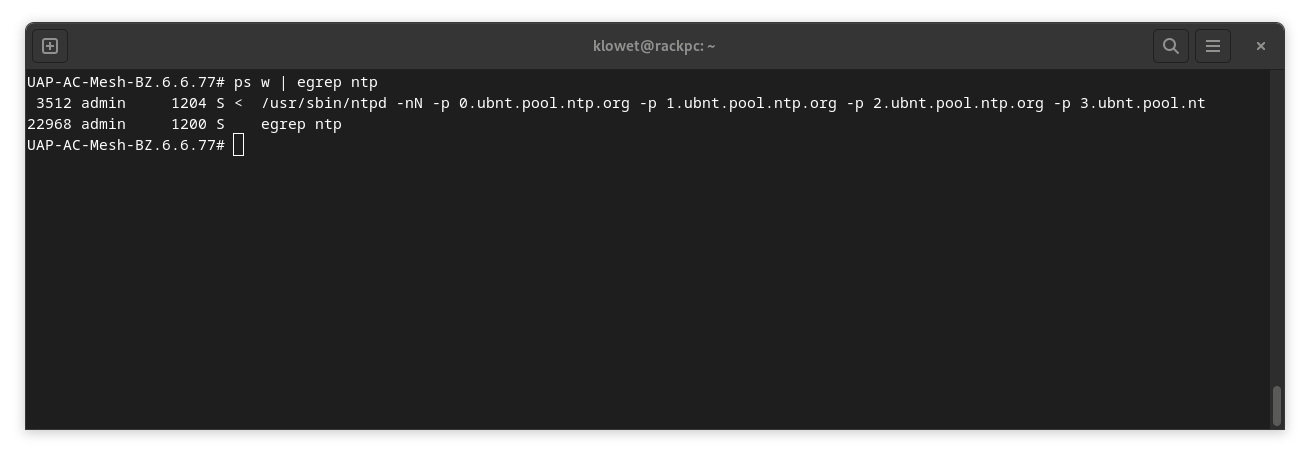Place cursor at the active prompt cursor block

coord(238,146)
